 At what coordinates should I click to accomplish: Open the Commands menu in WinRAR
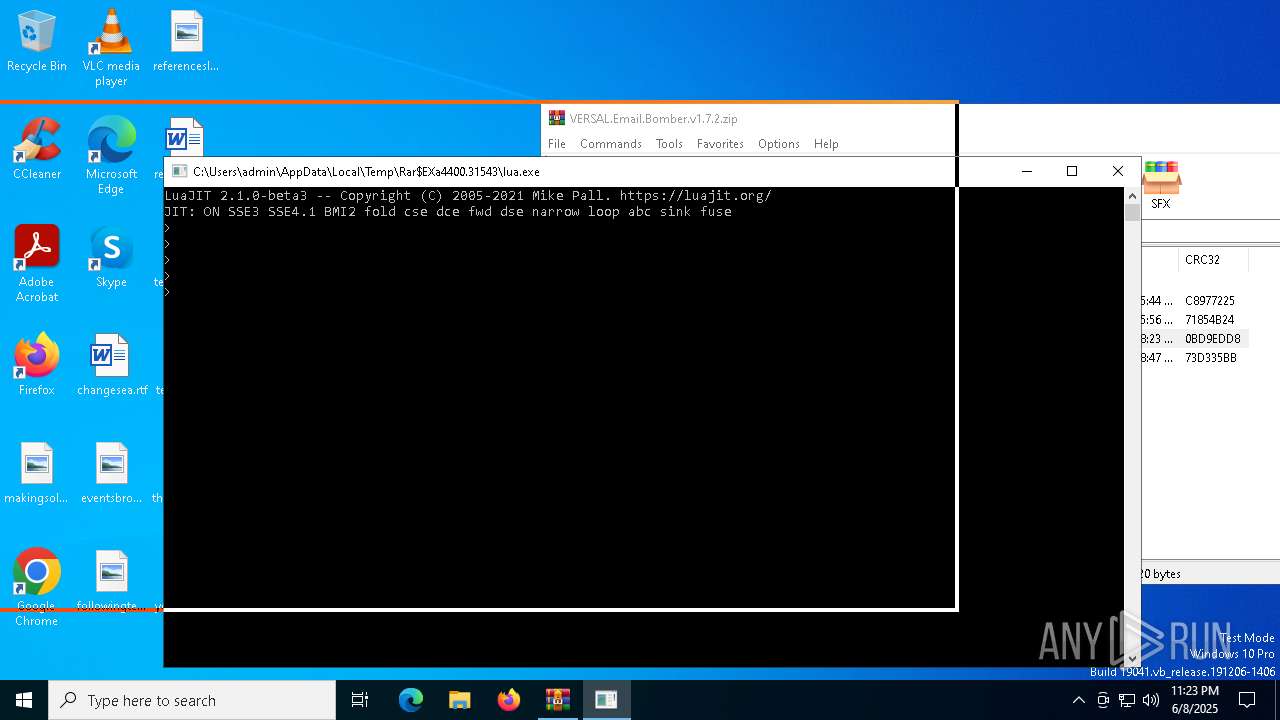coord(611,144)
